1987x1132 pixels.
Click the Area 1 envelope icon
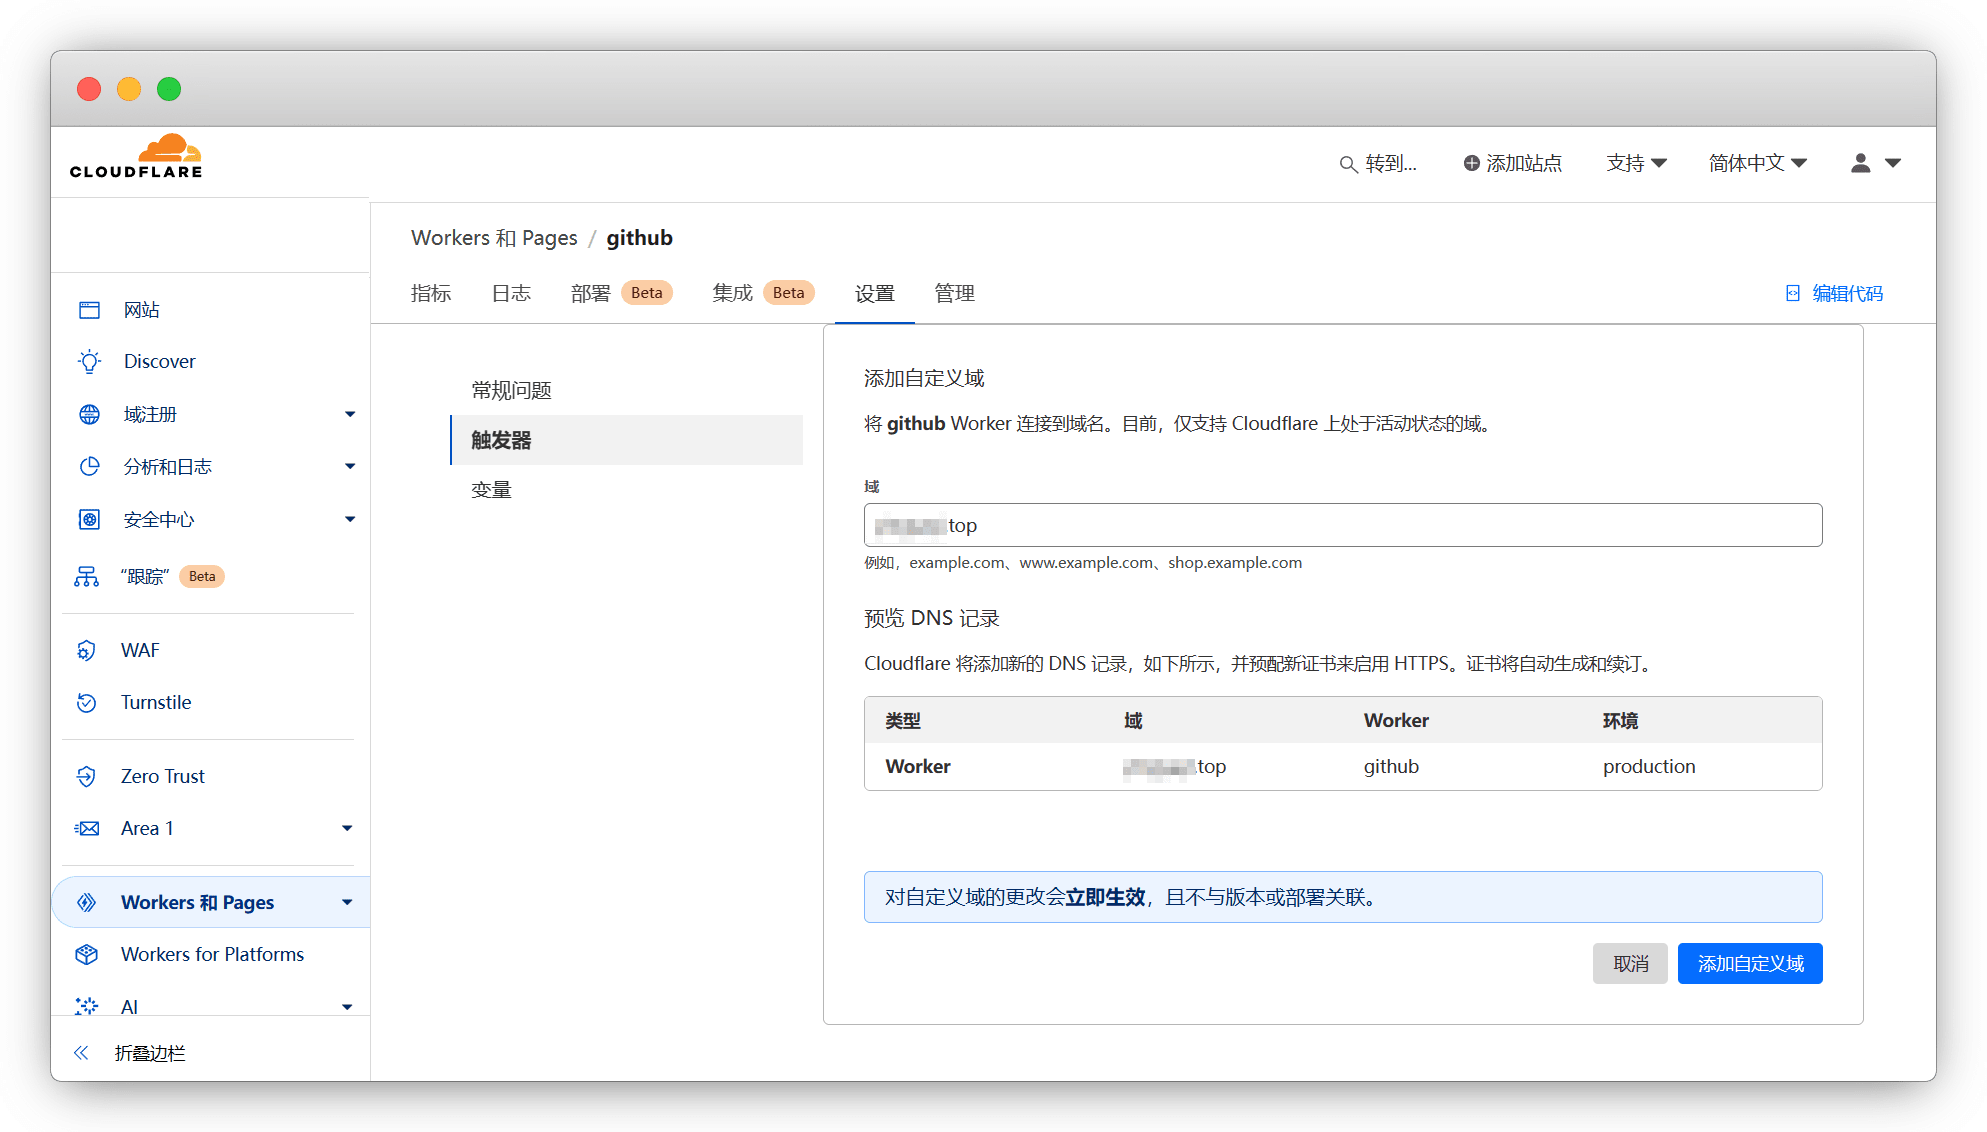87,829
